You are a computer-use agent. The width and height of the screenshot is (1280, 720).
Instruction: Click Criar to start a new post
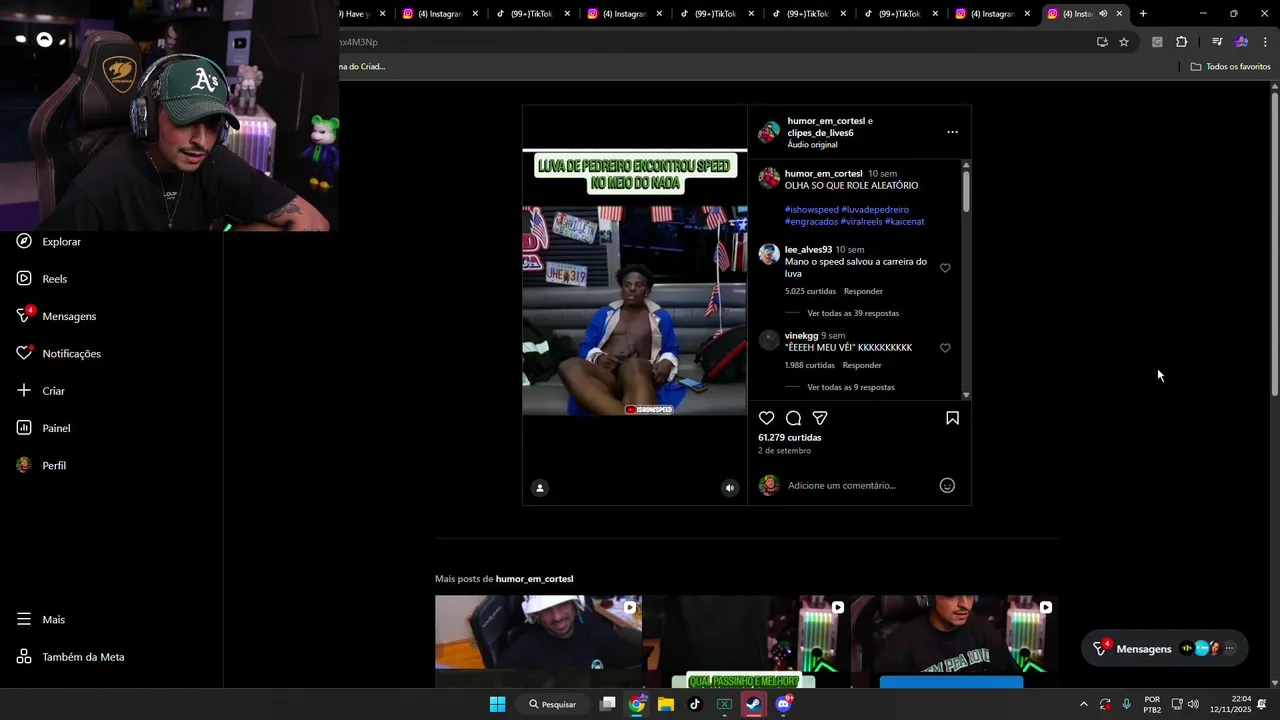coord(41,391)
